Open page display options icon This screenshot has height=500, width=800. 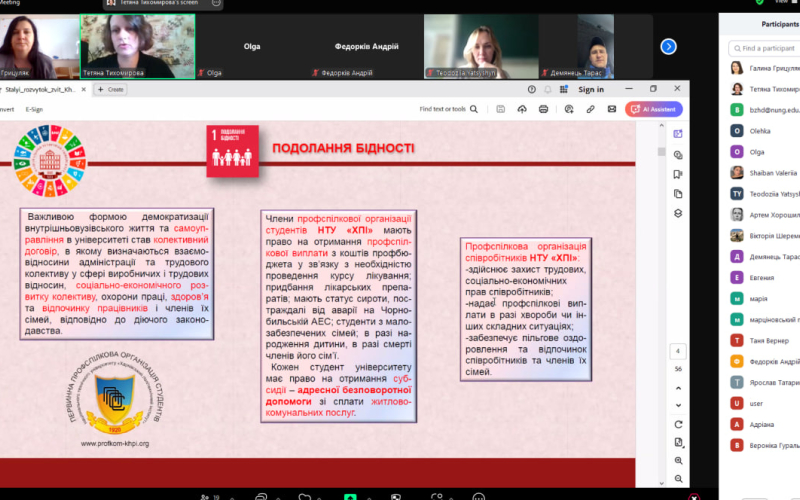pos(678,442)
